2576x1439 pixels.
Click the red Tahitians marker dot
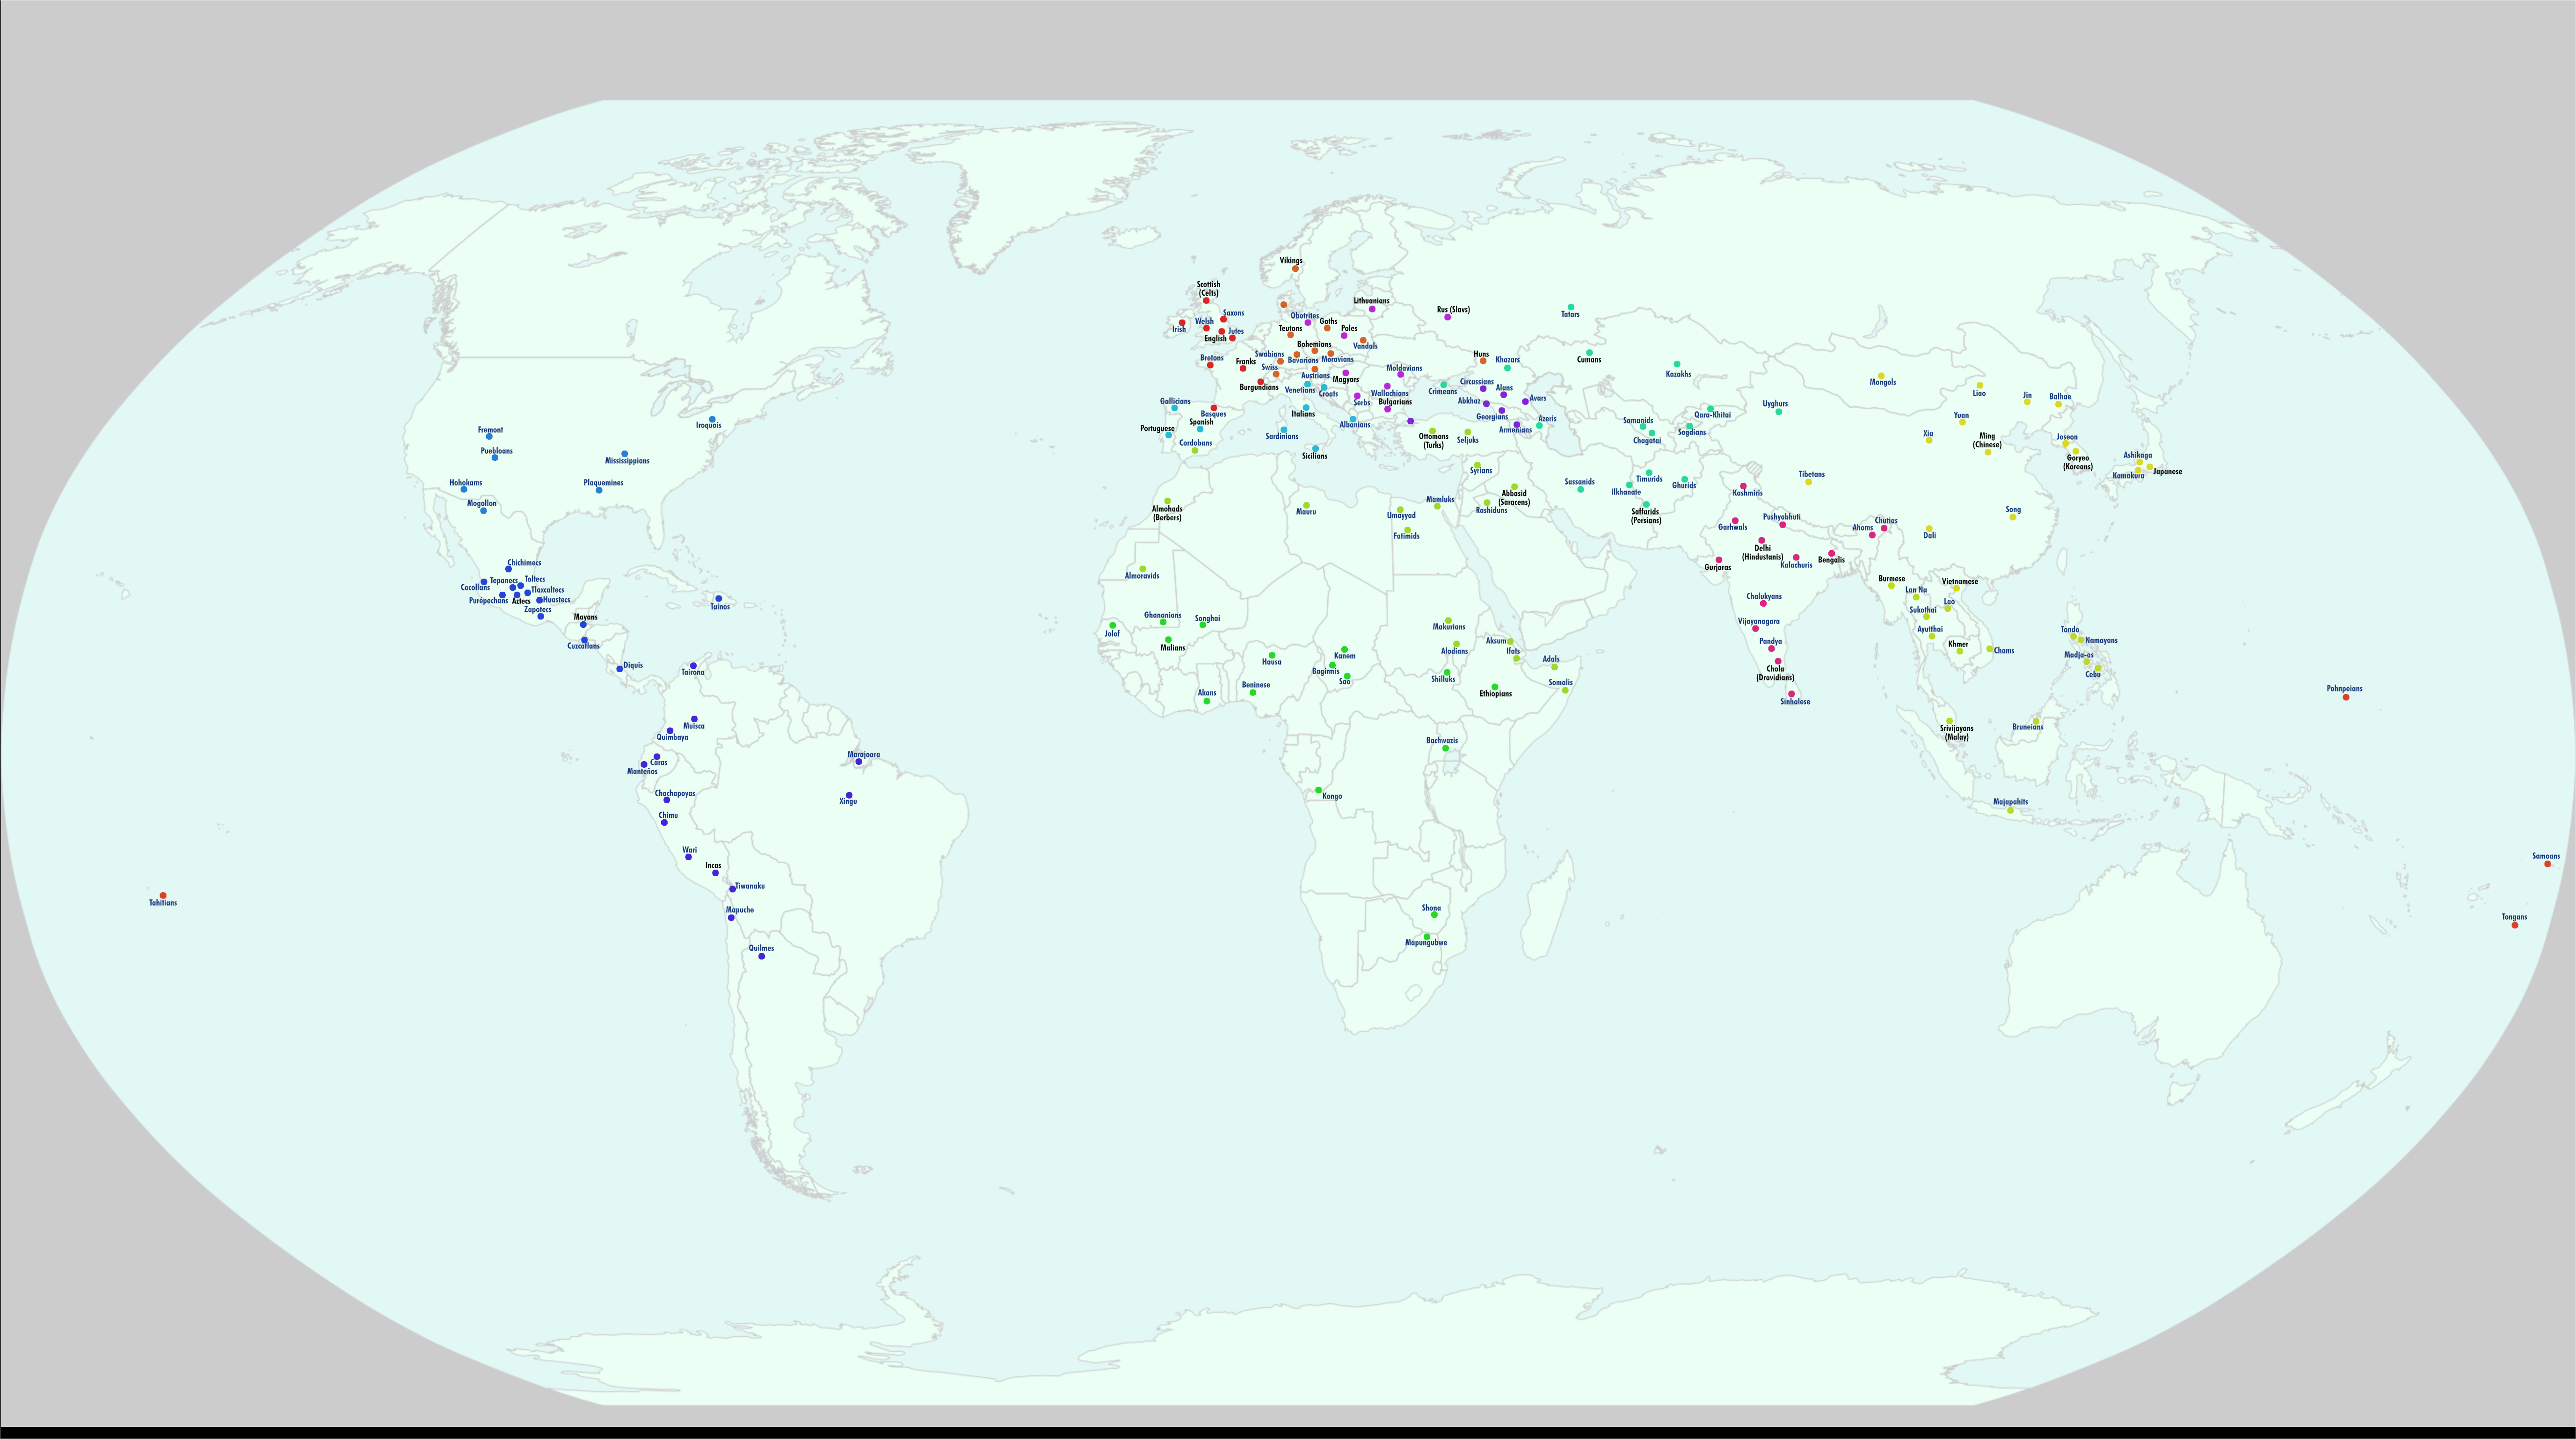pyautogui.click(x=163, y=896)
